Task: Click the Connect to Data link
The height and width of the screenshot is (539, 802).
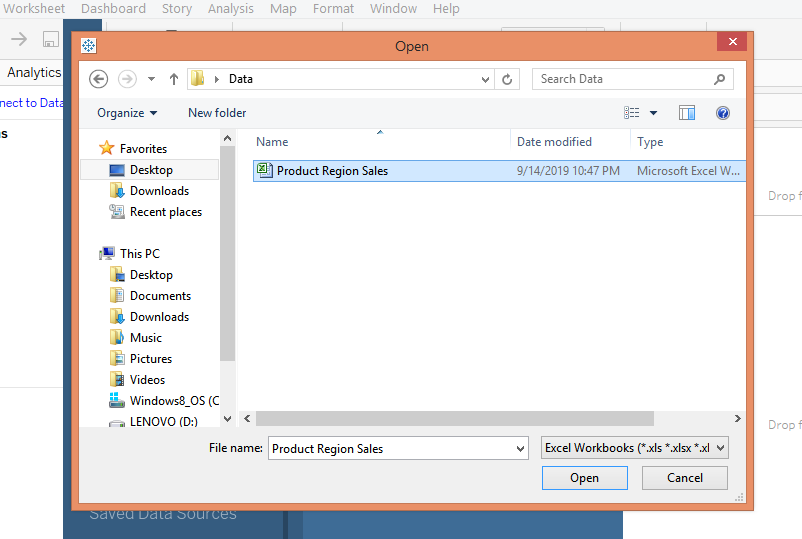Action: (31, 103)
